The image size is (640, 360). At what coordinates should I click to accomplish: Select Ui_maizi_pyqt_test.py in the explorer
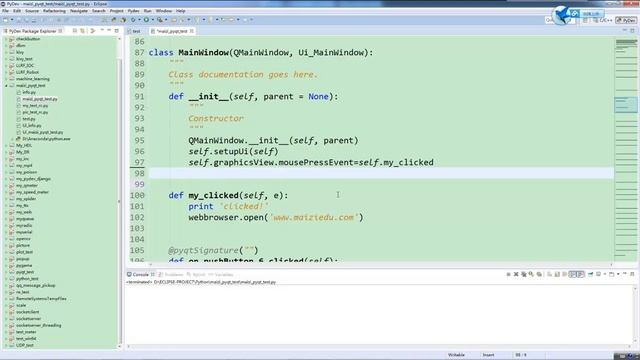pos(42,132)
